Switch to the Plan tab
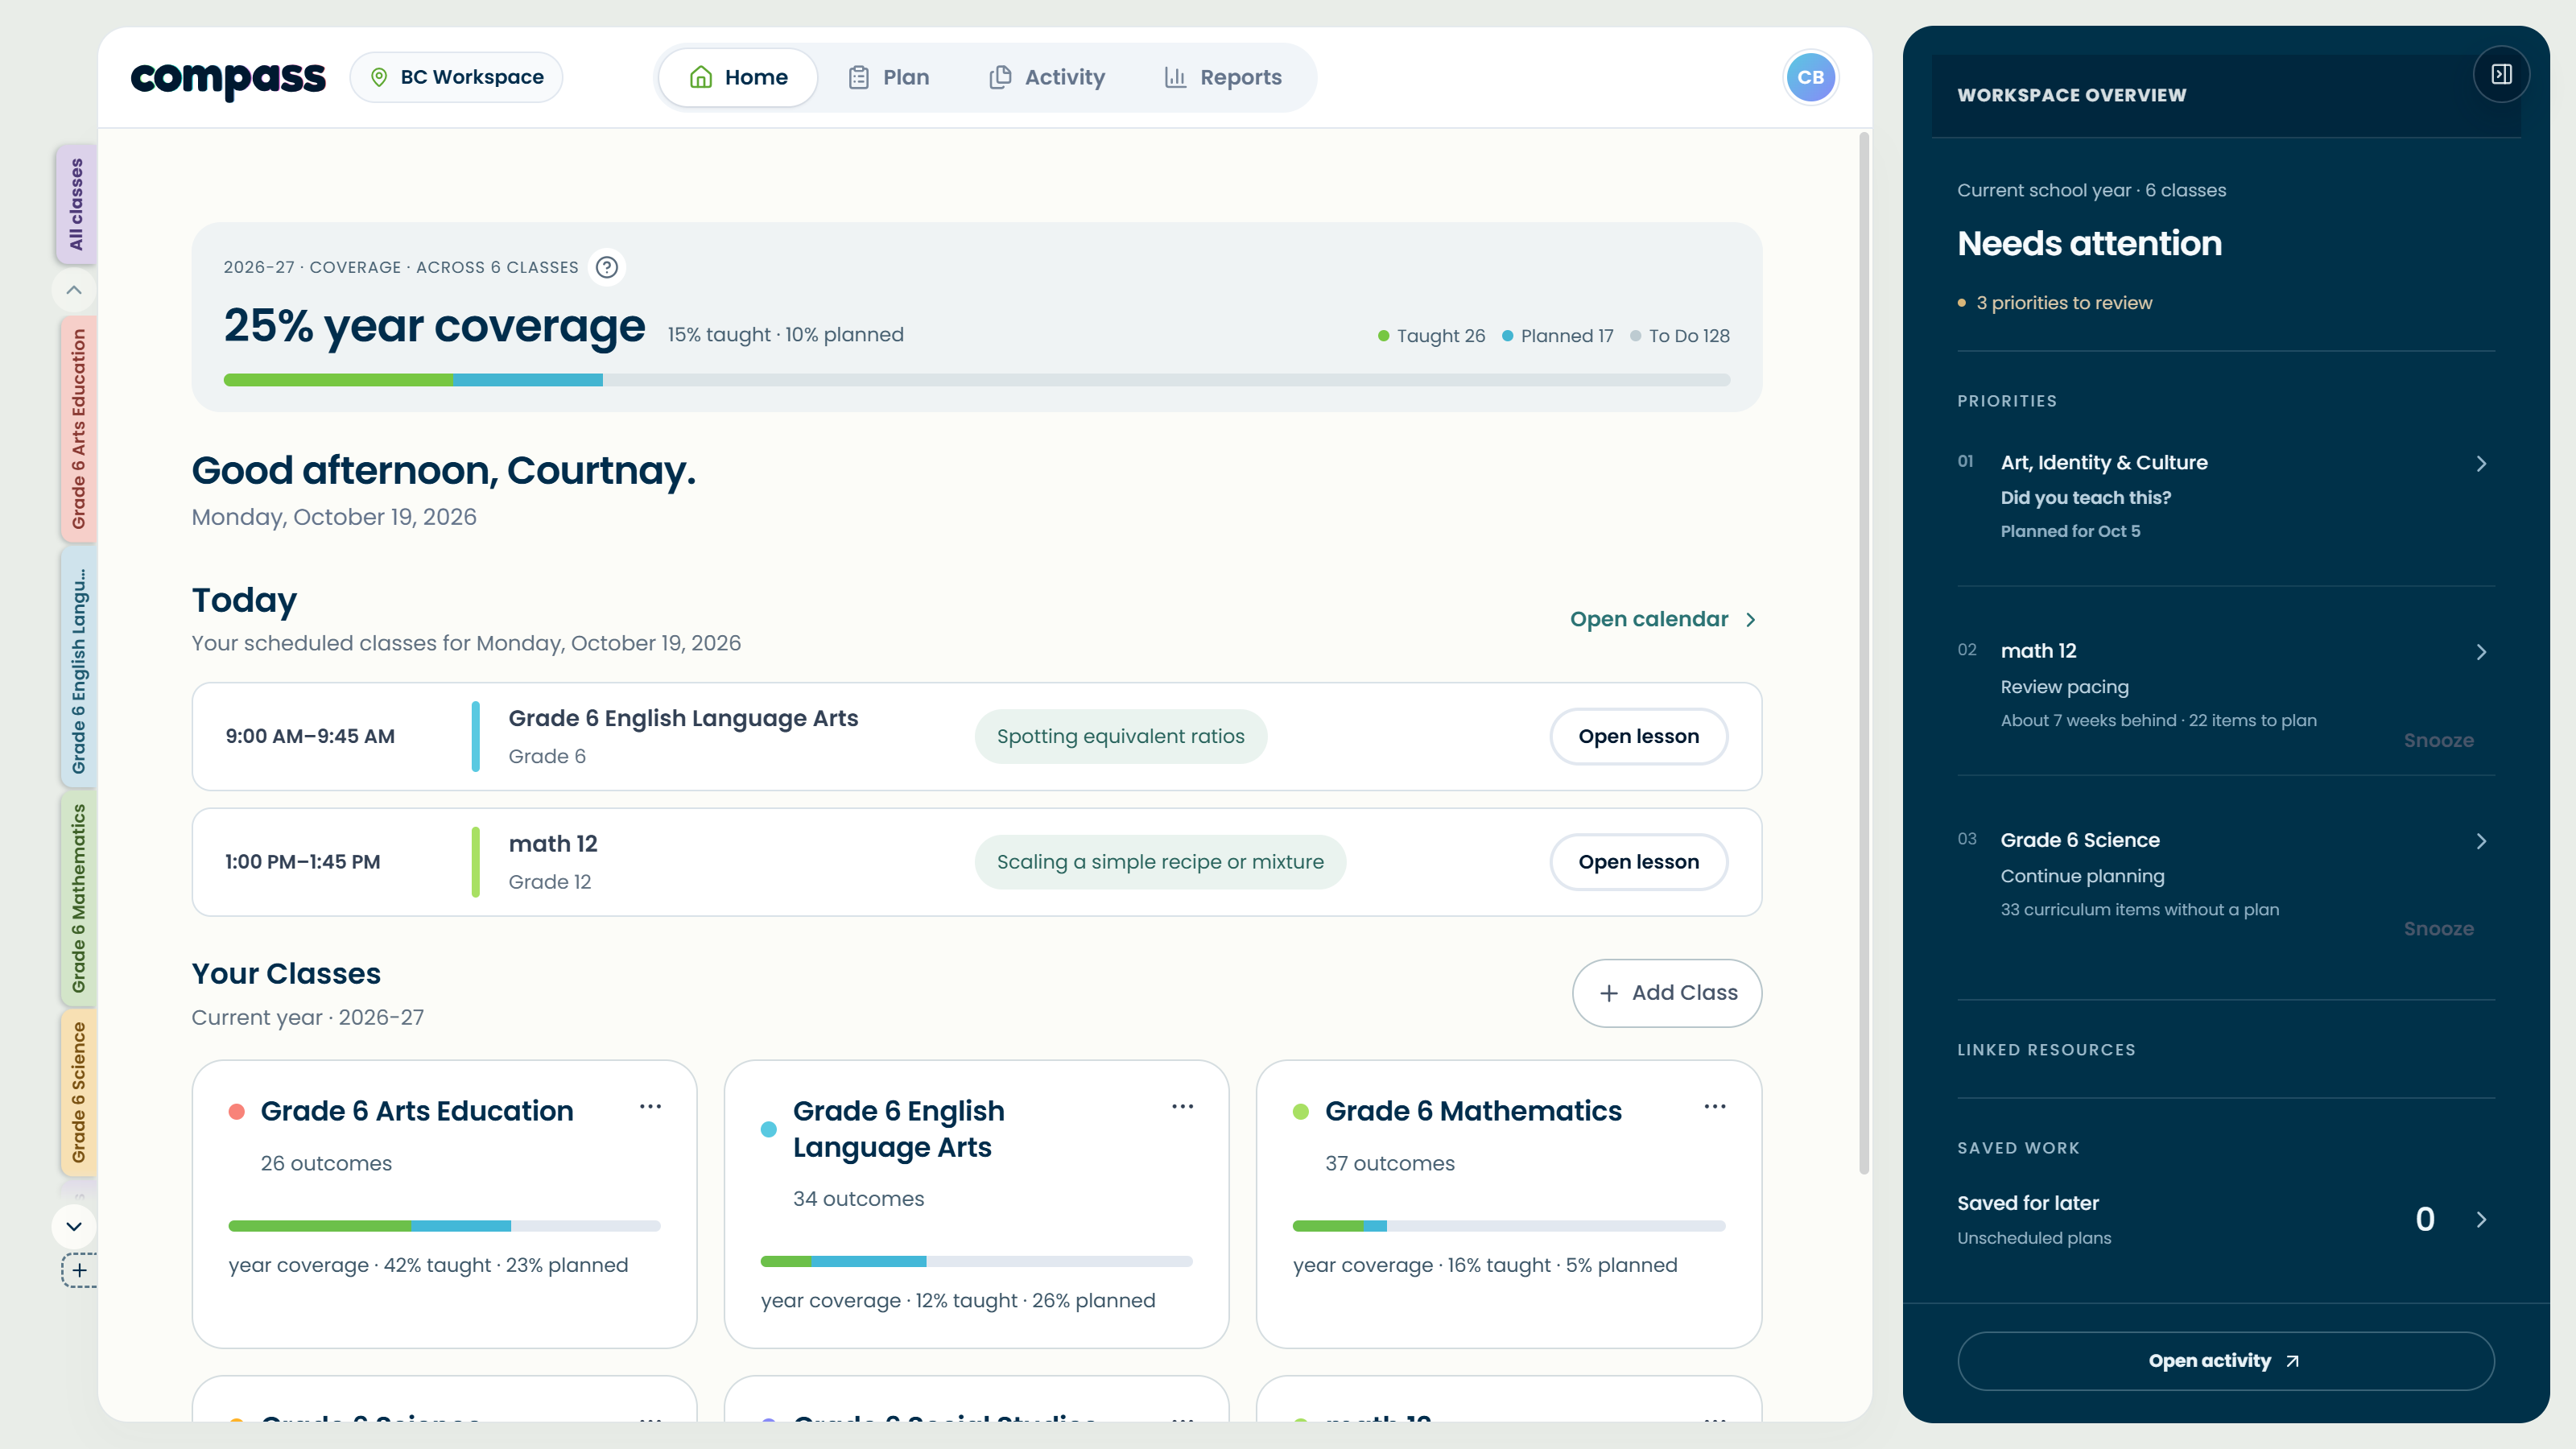This screenshot has height=1449, width=2576. 888,77
